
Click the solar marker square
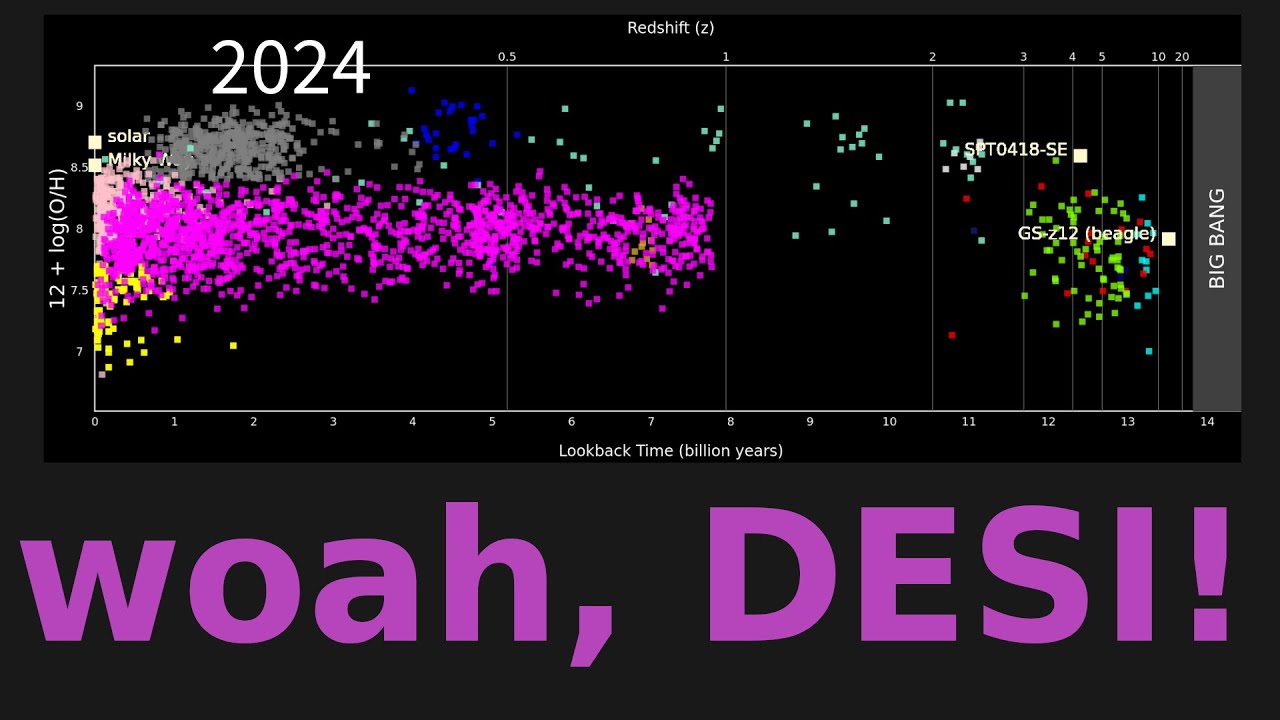tap(95, 142)
